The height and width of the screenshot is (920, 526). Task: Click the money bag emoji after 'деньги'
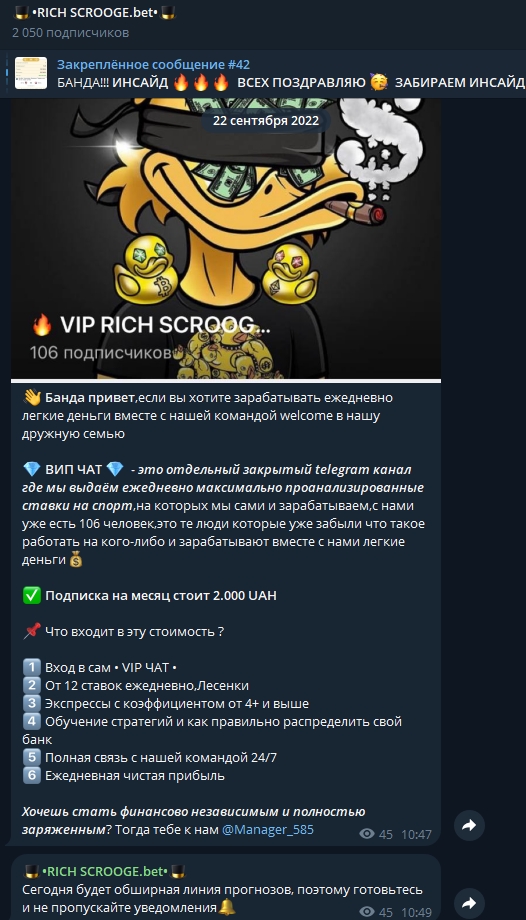[76, 560]
